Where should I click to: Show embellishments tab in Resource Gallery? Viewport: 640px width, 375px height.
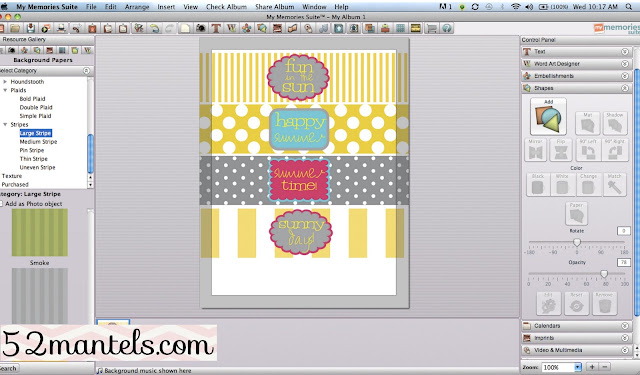24,50
